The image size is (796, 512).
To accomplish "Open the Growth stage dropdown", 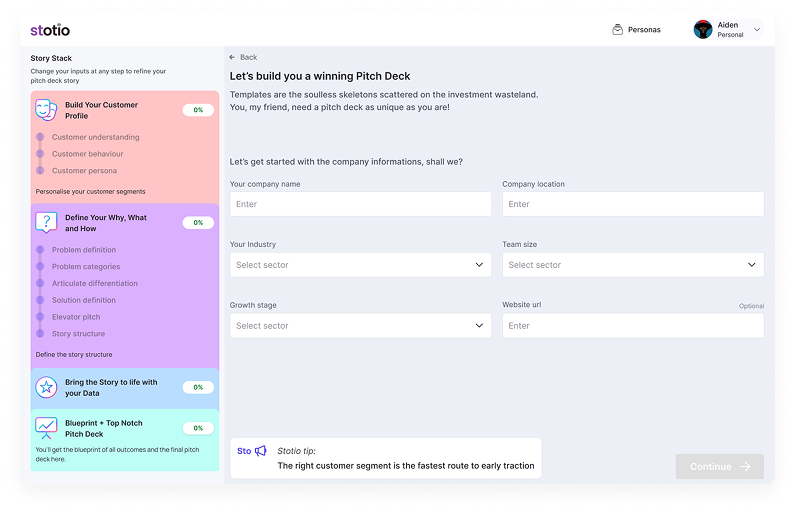I will coord(360,326).
